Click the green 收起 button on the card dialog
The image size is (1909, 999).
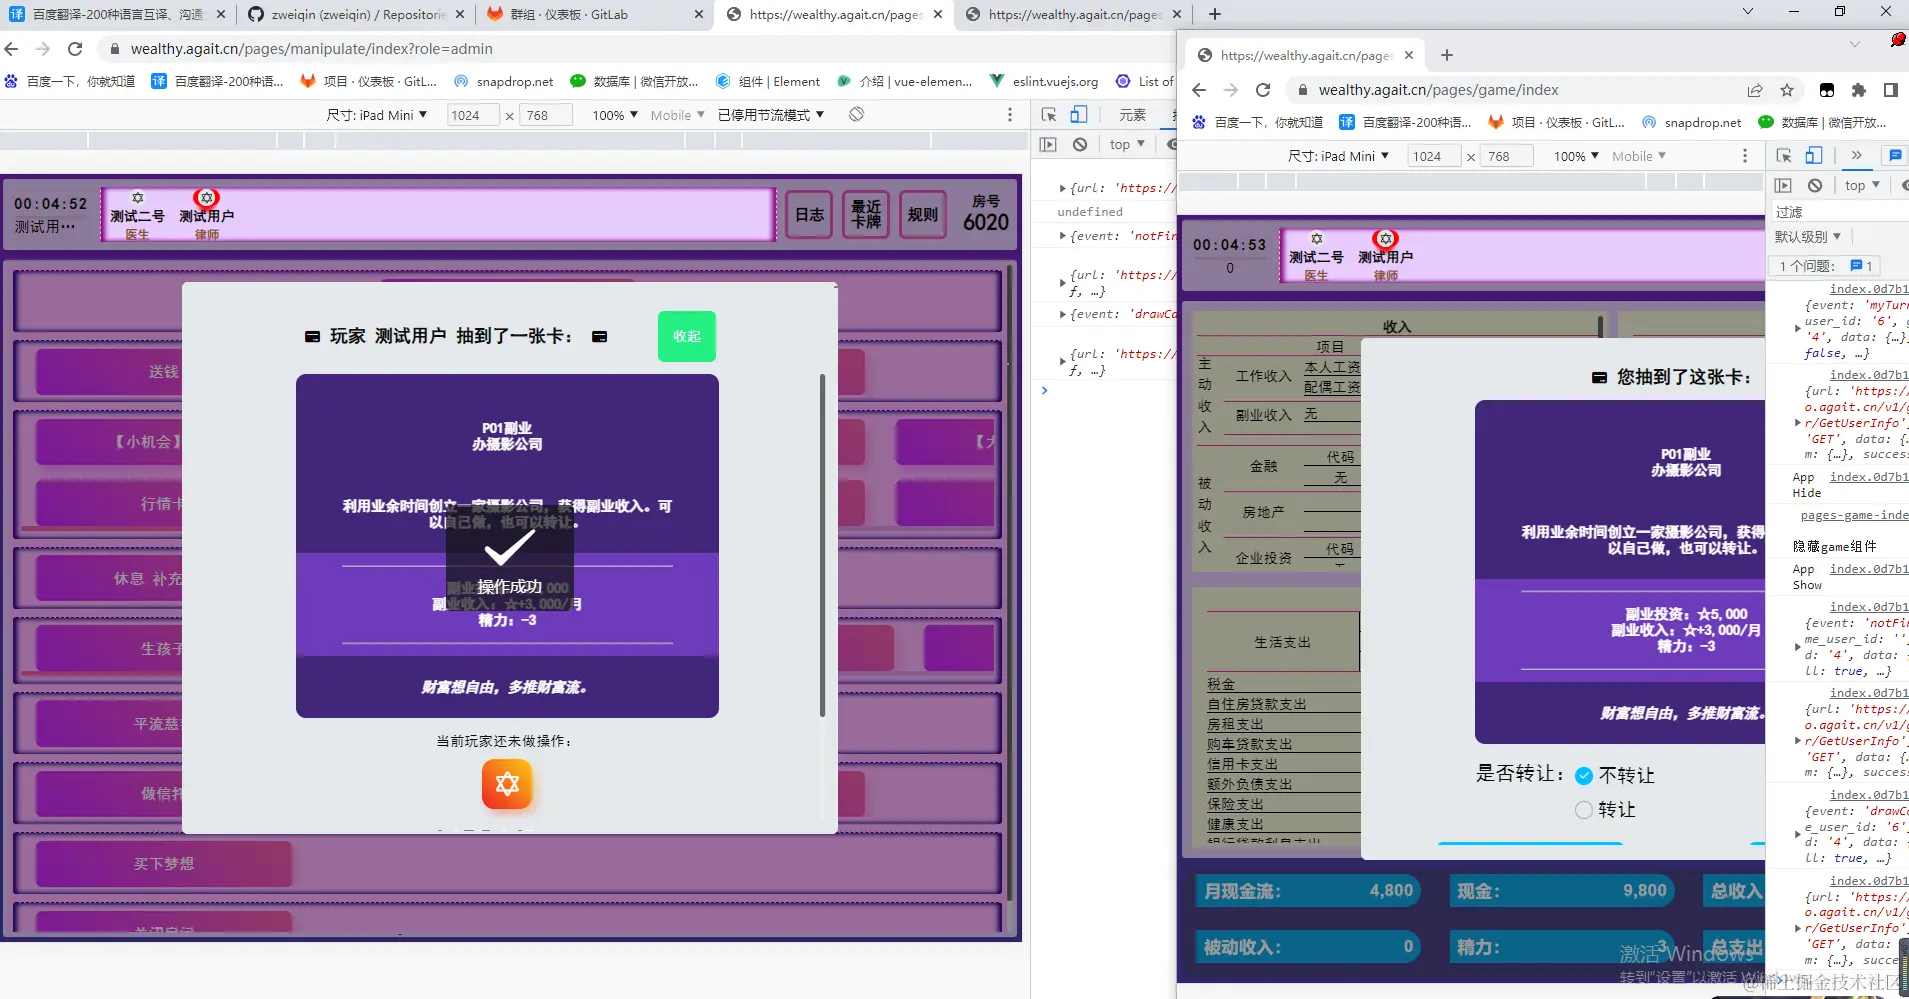point(687,336)
